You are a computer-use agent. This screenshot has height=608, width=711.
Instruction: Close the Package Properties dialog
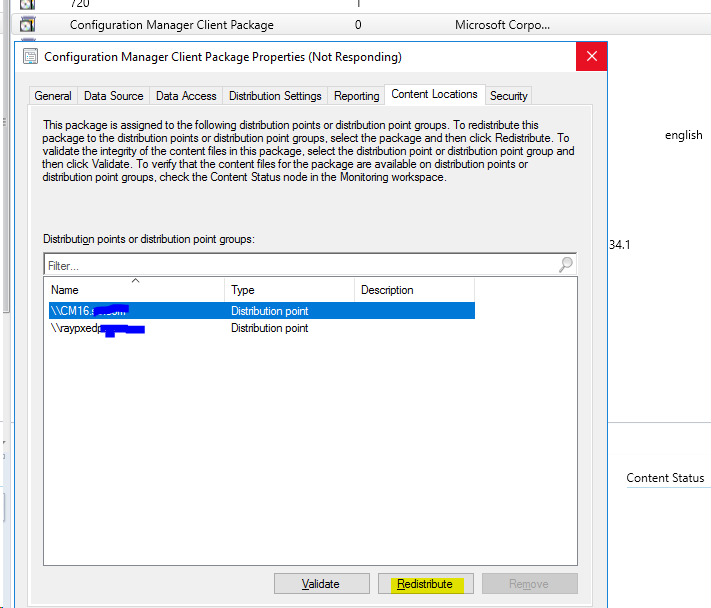coord(591,56)
